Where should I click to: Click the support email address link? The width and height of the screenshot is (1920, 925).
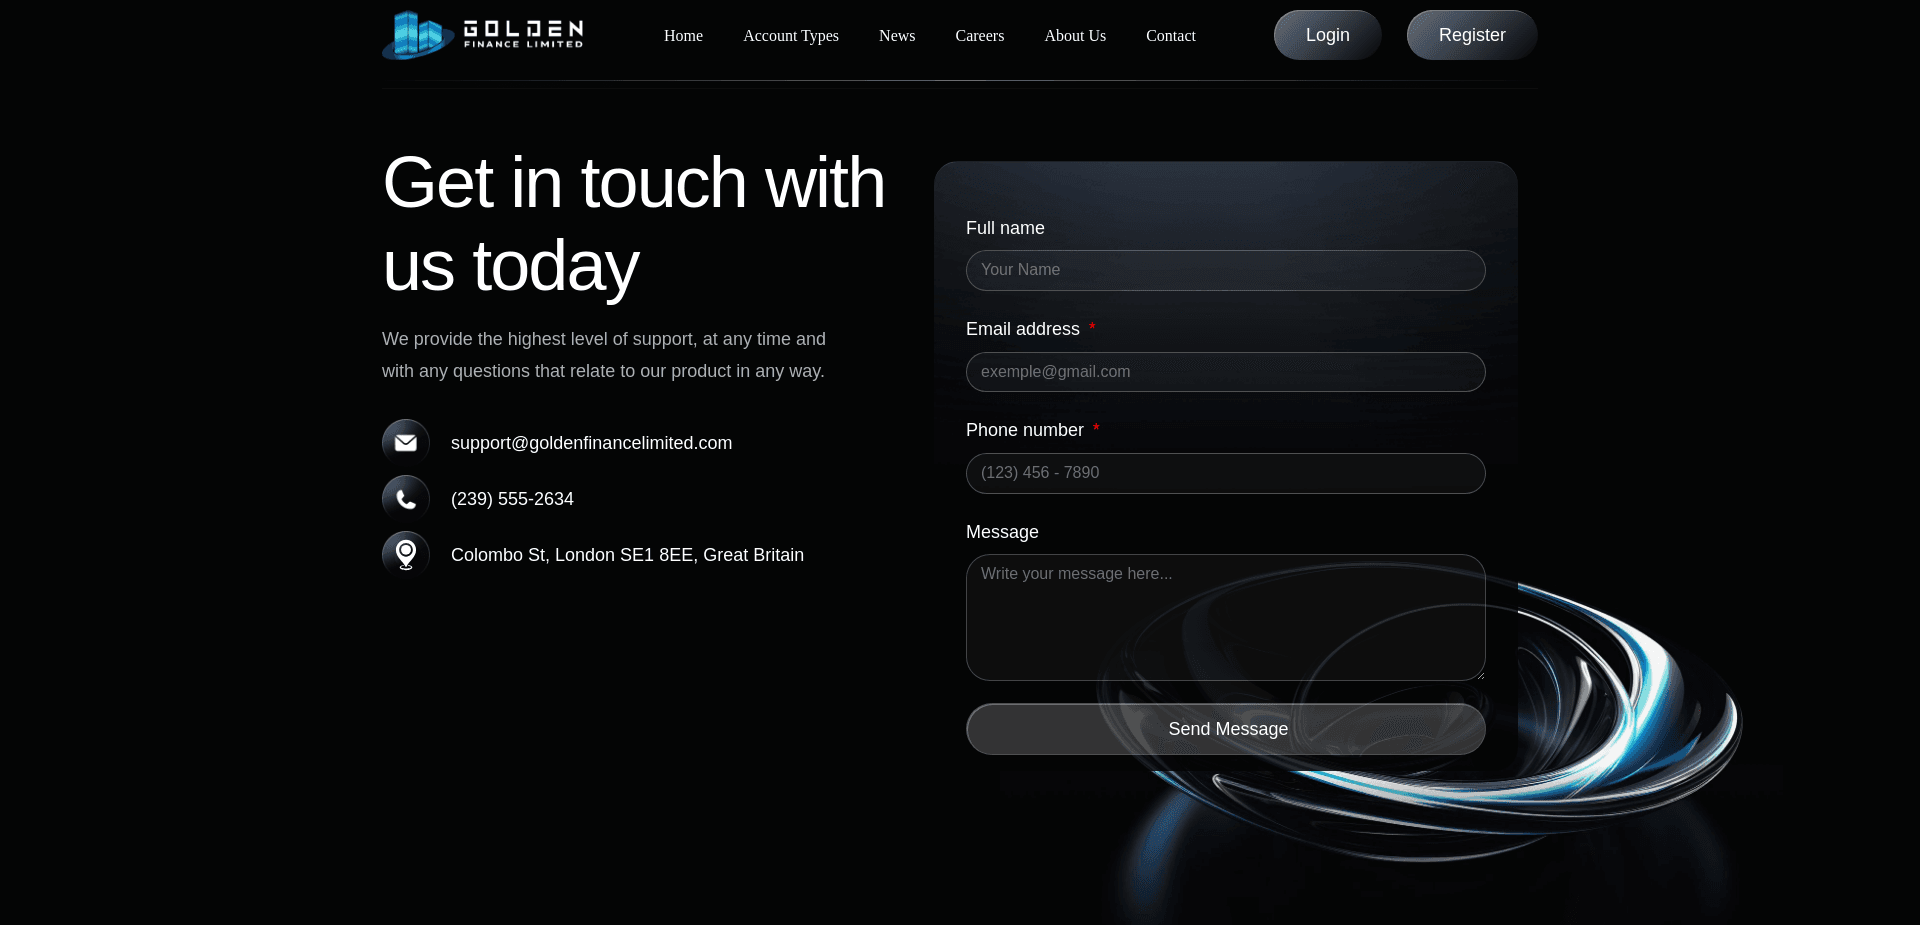pyautogui.click(x=591, y=443)
